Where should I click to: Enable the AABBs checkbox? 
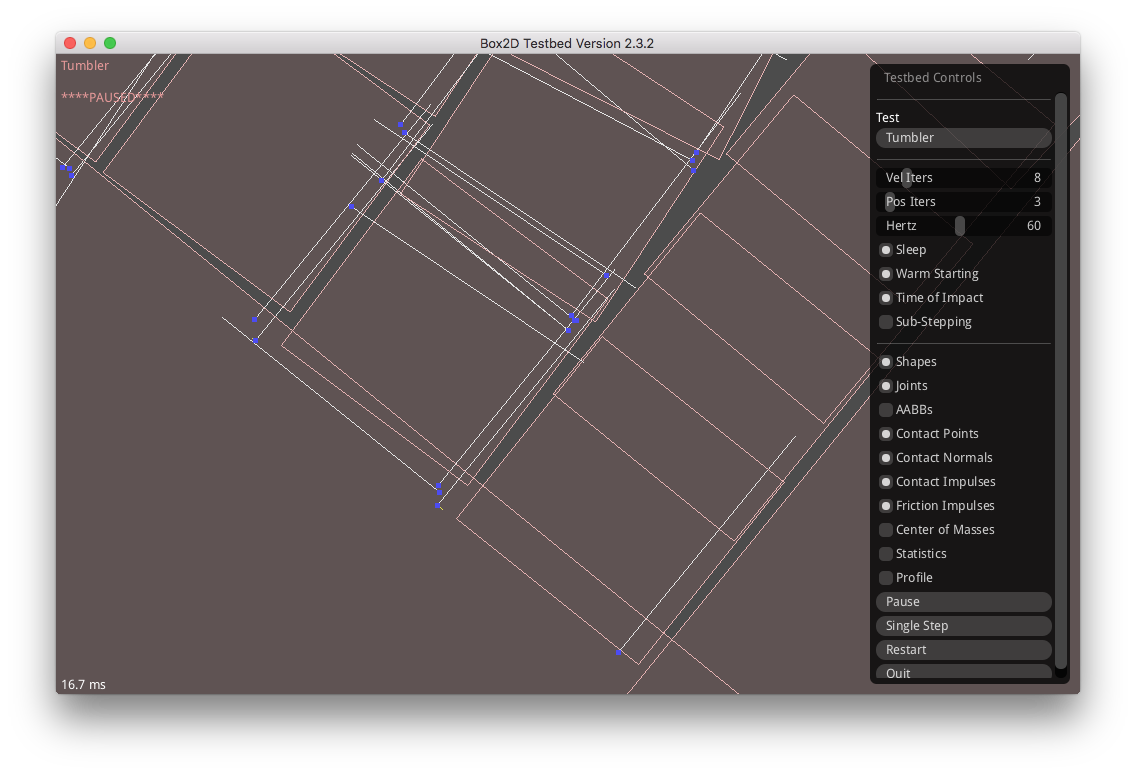pyautogui.click(x=886, y=409)
